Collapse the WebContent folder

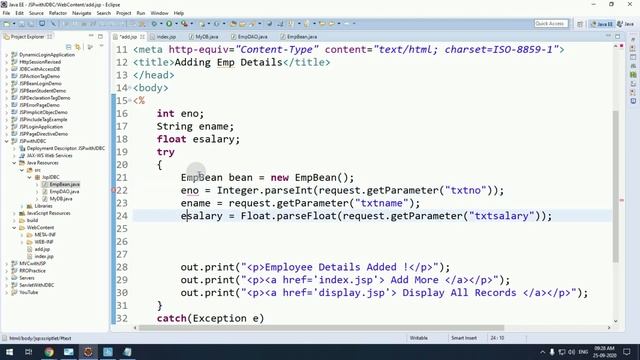[x=14, y=228]
